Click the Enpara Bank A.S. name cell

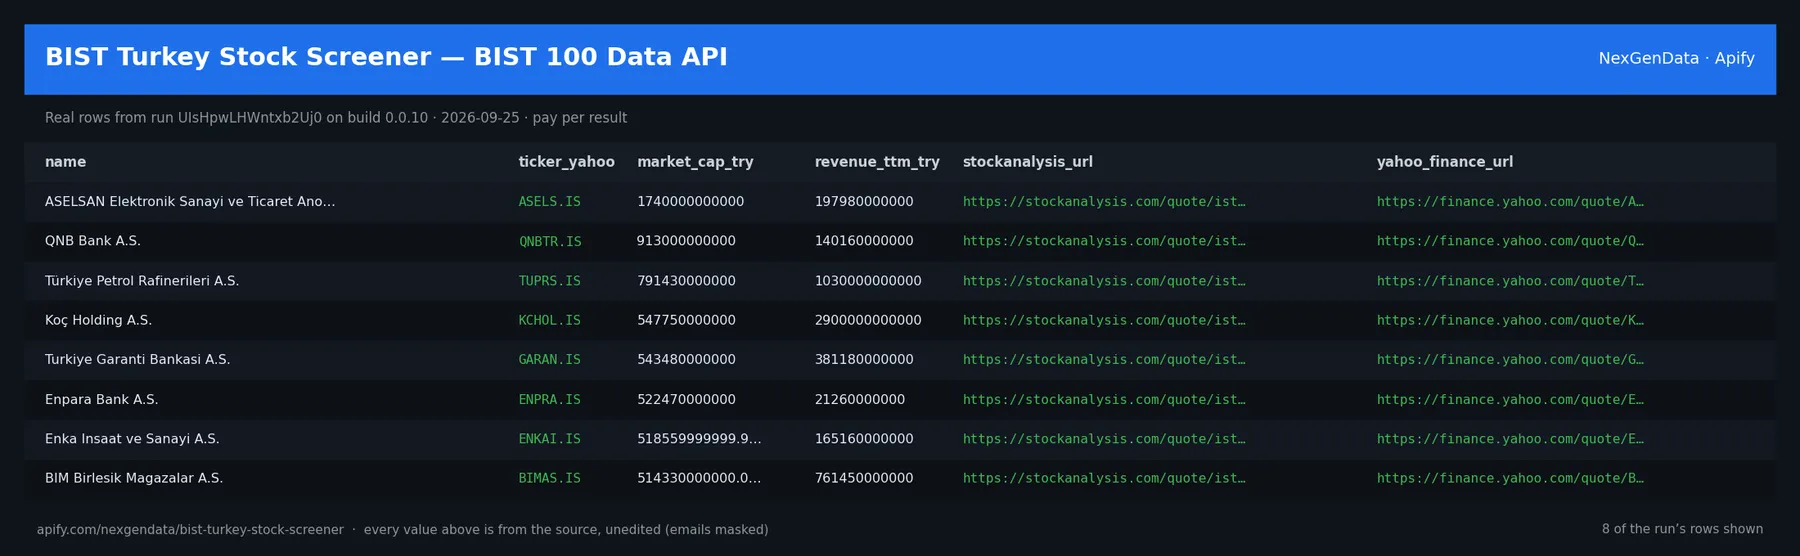[101, 399]
